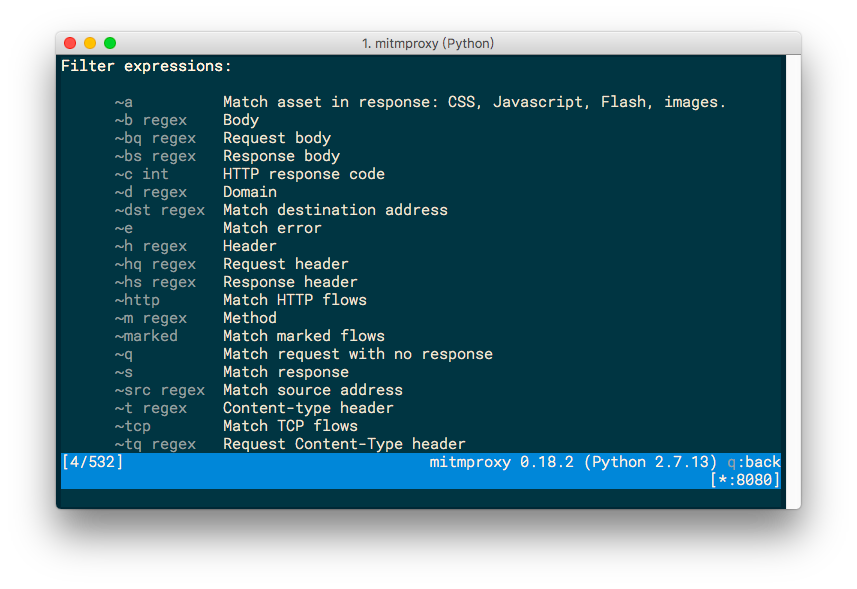Select the 'Request header' description
This screenshot has height=589, width=857.
point(286,264)
